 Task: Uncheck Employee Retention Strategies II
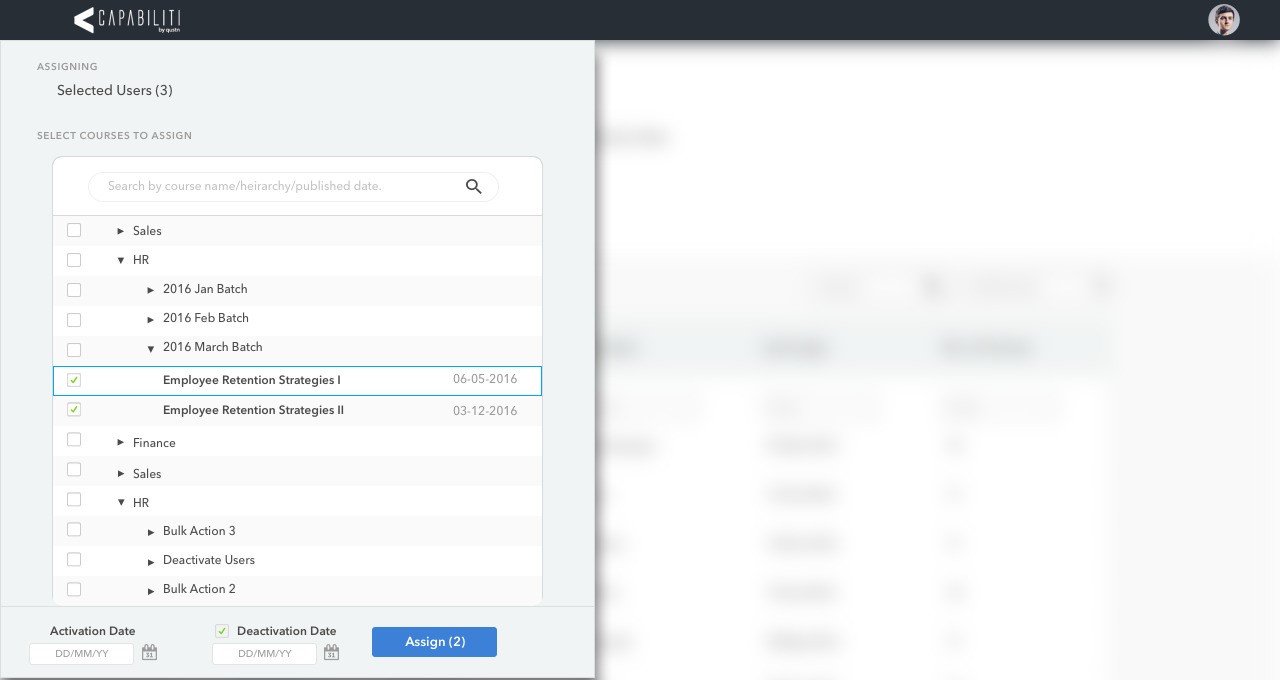[74, 409]
